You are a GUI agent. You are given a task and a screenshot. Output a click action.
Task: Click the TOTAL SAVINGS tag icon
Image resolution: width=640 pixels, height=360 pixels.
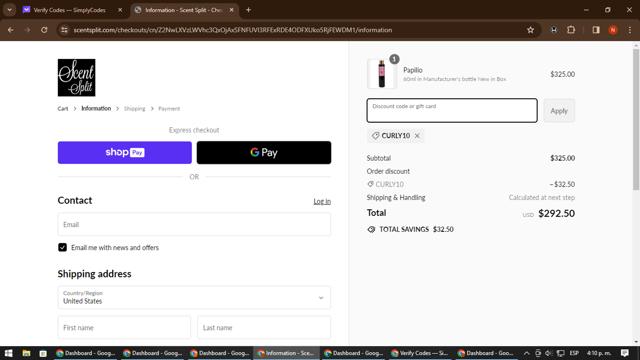pyautogui.click(x=371, y=229)
